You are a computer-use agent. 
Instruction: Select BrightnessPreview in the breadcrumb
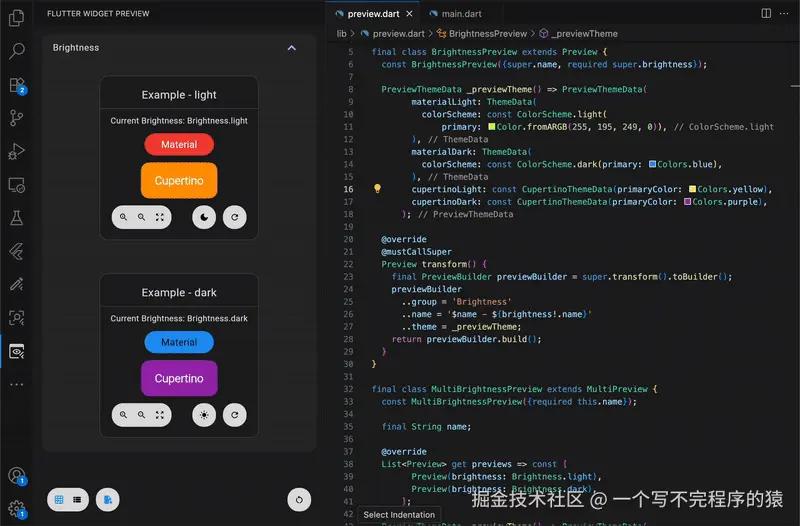488,34
